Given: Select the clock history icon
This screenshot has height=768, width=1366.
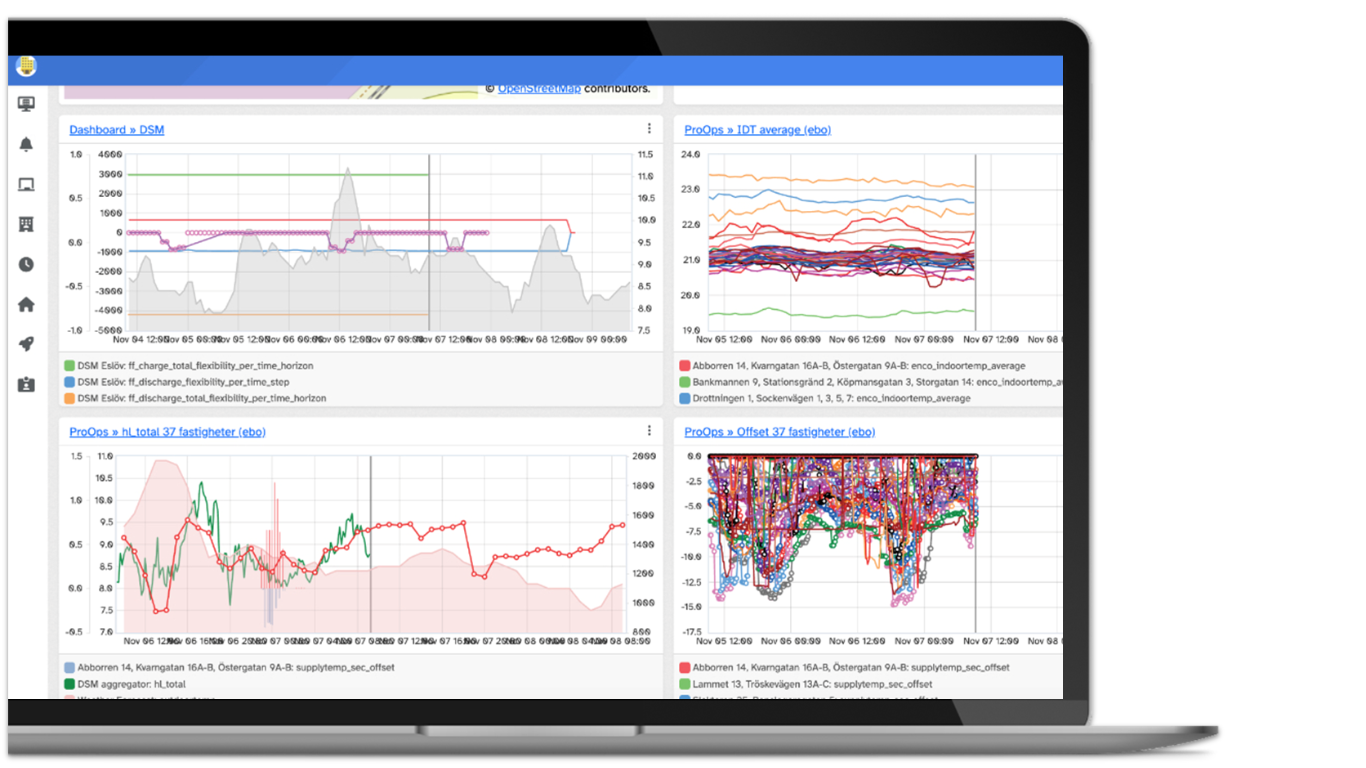Looking at the screenshot, I should [x=26, y=264].
